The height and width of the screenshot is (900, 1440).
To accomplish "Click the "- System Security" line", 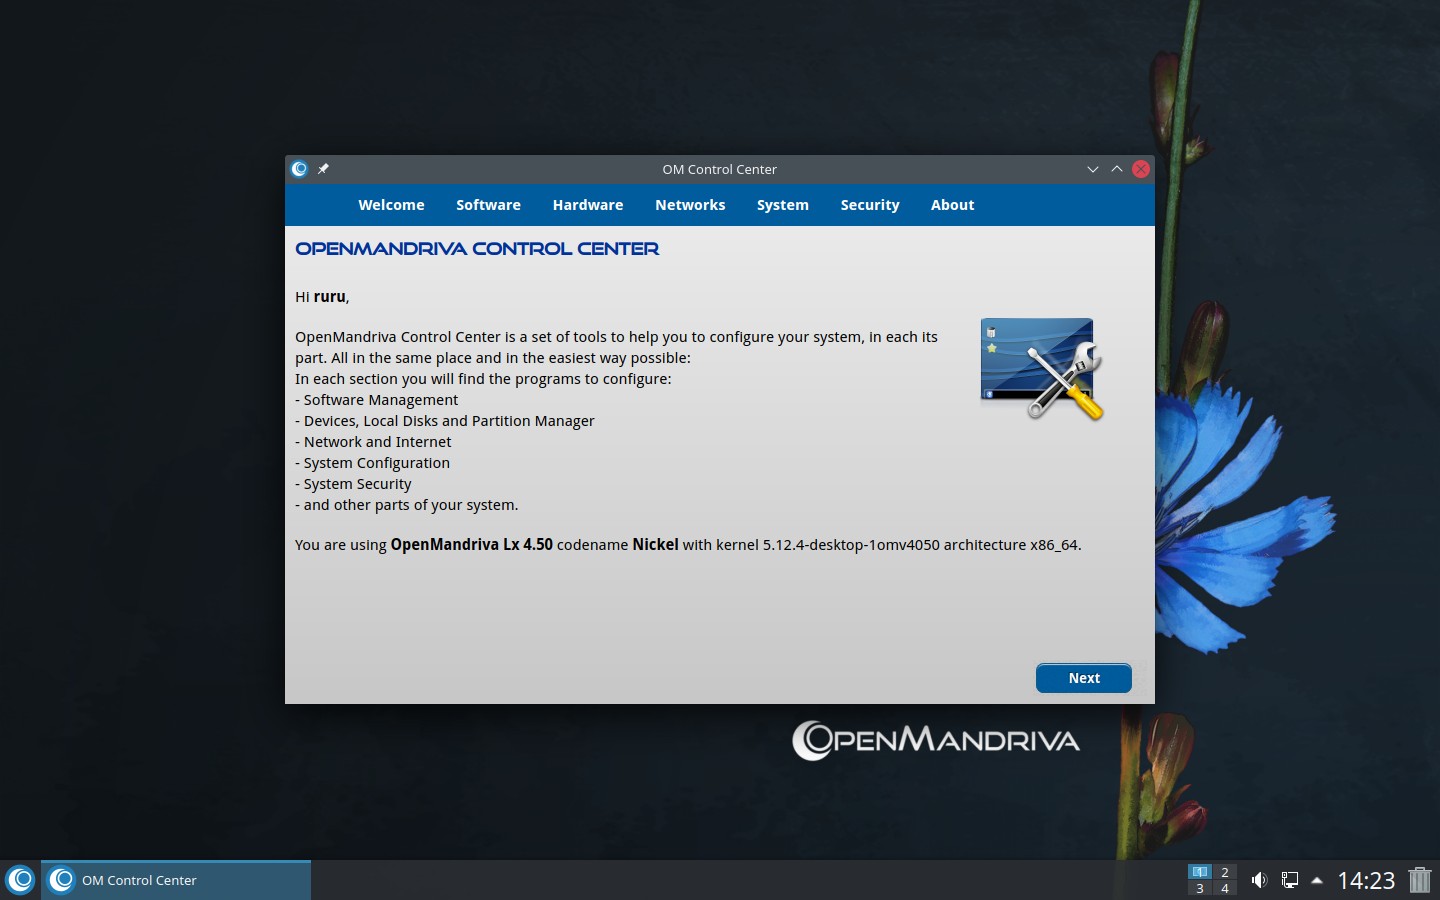I will click(353, 484).
